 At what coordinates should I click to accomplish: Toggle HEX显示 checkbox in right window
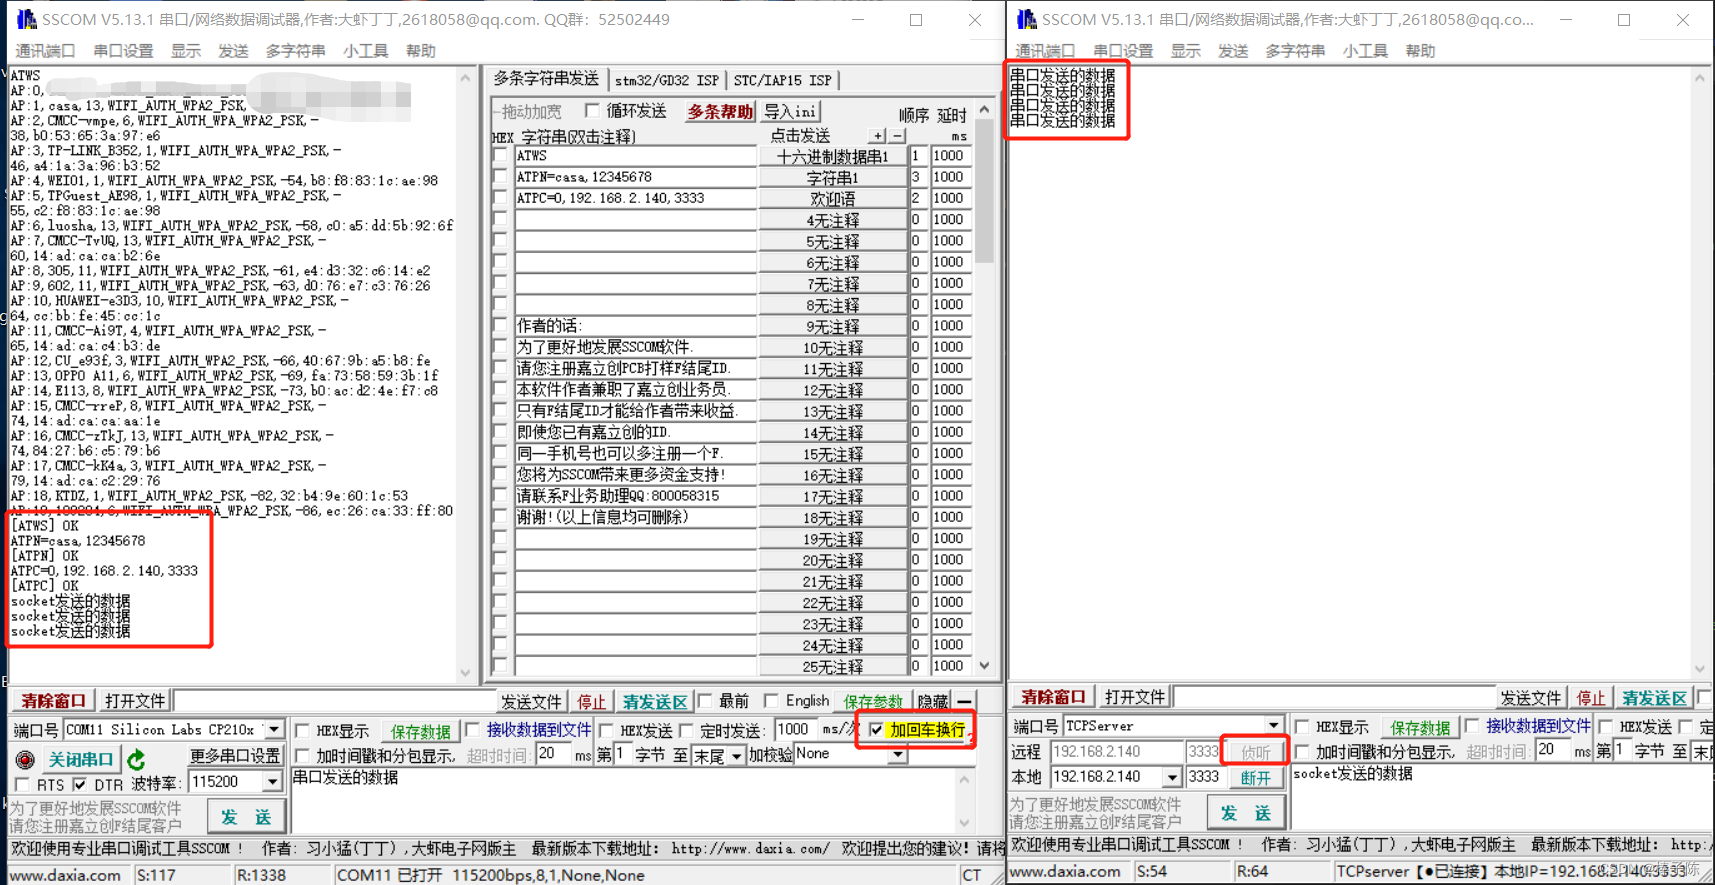click(1302, 727)
